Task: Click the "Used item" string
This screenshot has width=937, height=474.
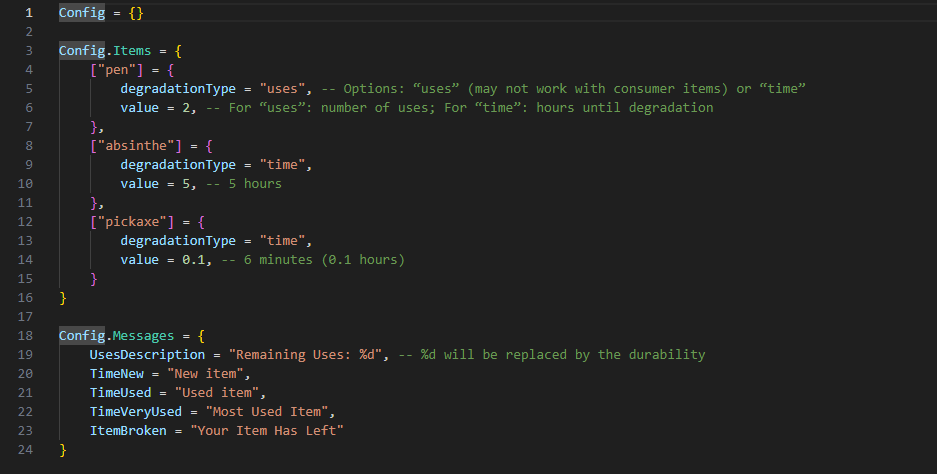Action: click(x=216, y=393)
